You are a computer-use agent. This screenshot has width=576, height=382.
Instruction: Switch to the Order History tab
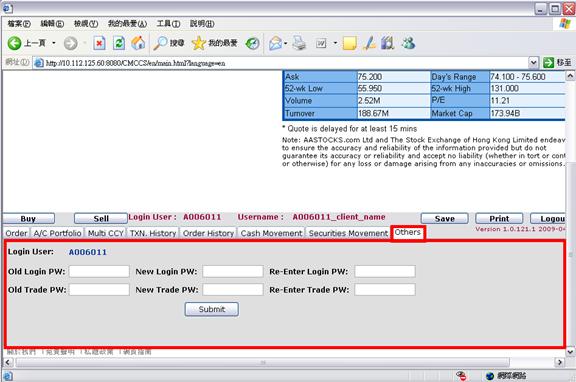208,233
